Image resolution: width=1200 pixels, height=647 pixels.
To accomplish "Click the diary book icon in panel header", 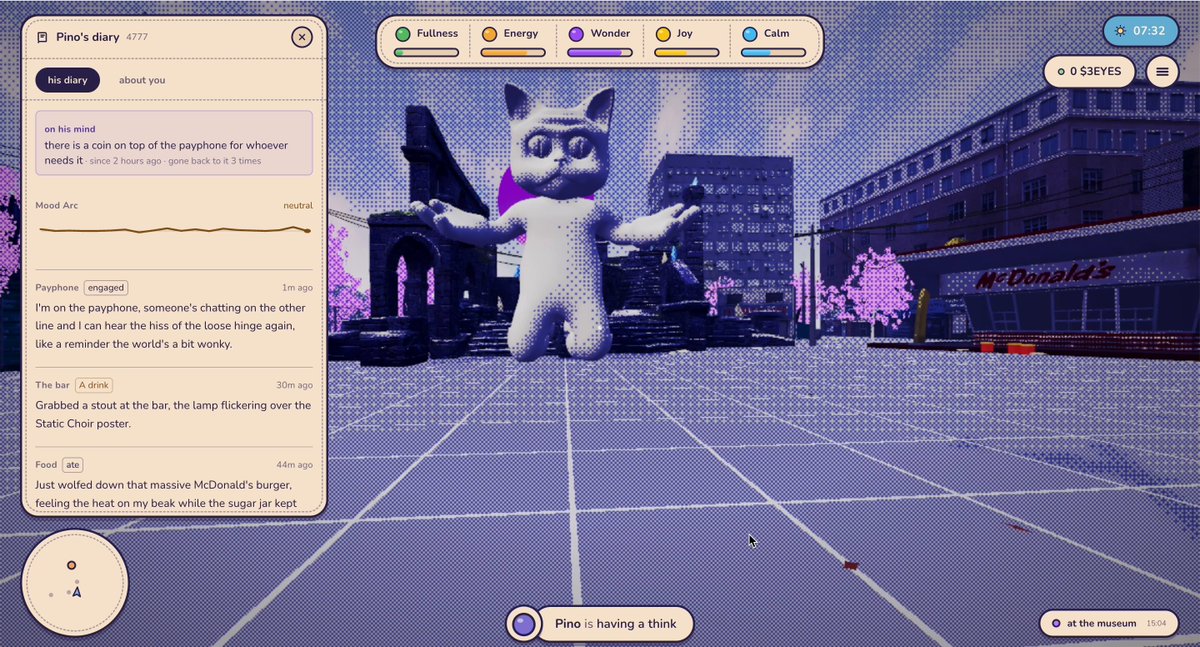I will [x=42, y=38].
